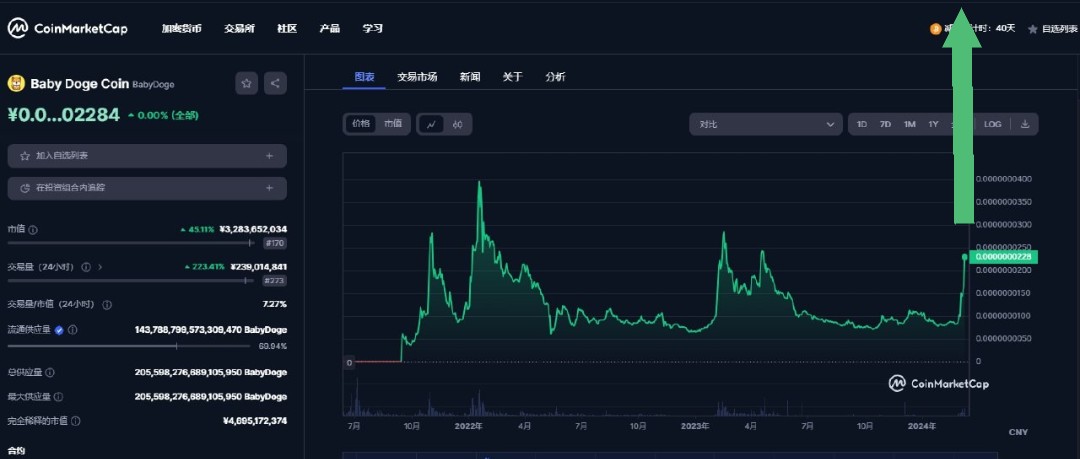Click the ¥239,014,841 volume value
Image resolution: width=1080 pixels, height=459 pixels.
pos(258,267)
